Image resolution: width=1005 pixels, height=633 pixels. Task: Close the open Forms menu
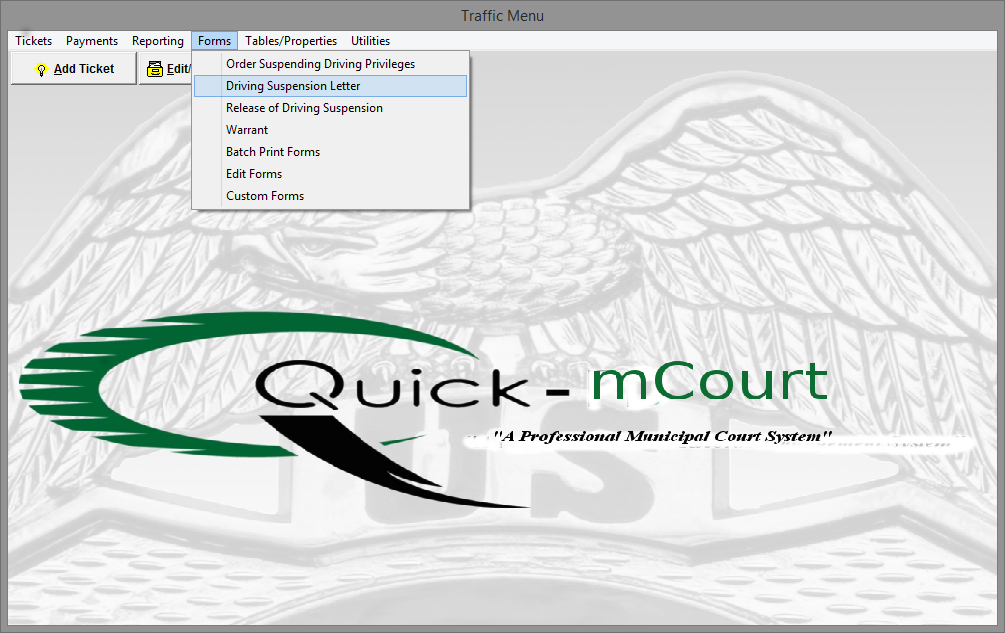pyautogui.click(x=214, y=41)
